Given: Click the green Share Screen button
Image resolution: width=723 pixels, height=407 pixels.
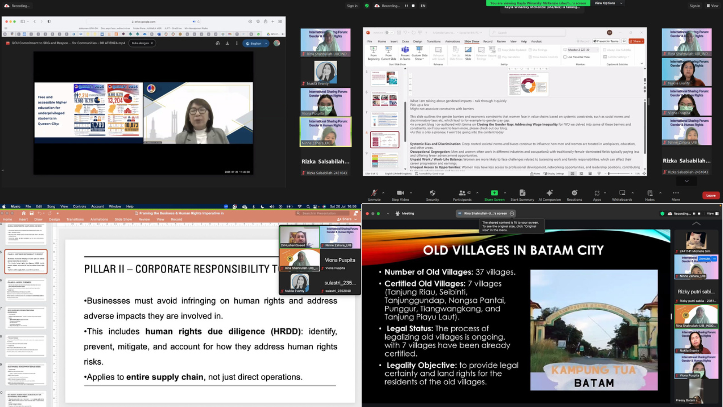Looking at the screenshot, I should coord(494,195).
